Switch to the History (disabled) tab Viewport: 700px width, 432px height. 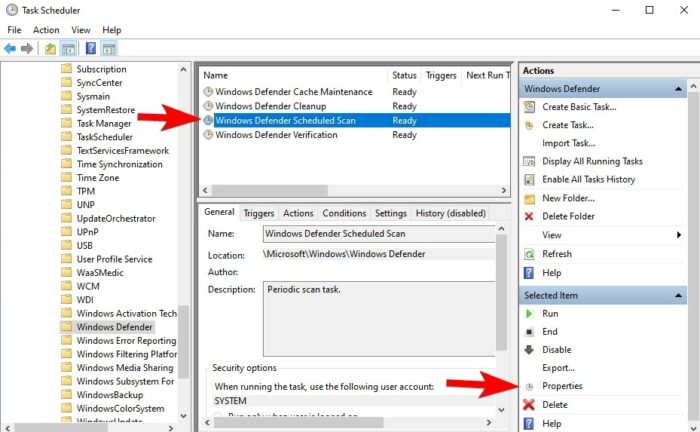click(450, 214)
